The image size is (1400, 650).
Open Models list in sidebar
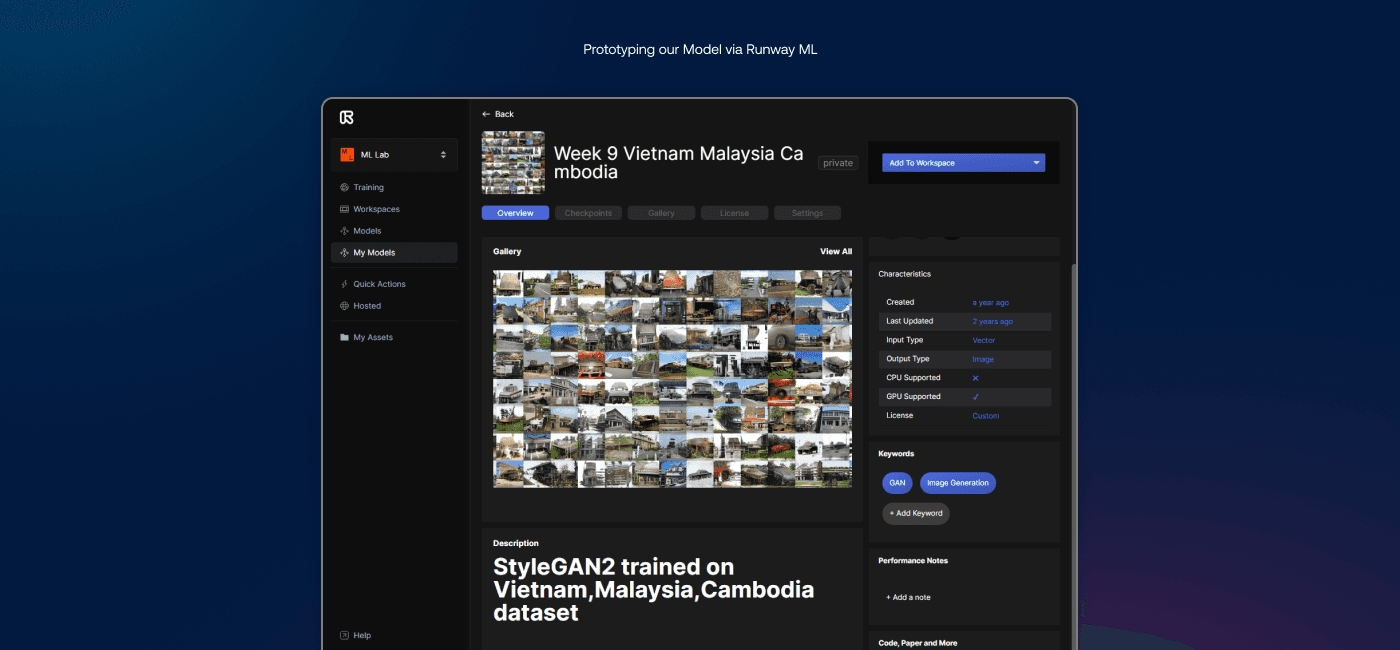367,231
